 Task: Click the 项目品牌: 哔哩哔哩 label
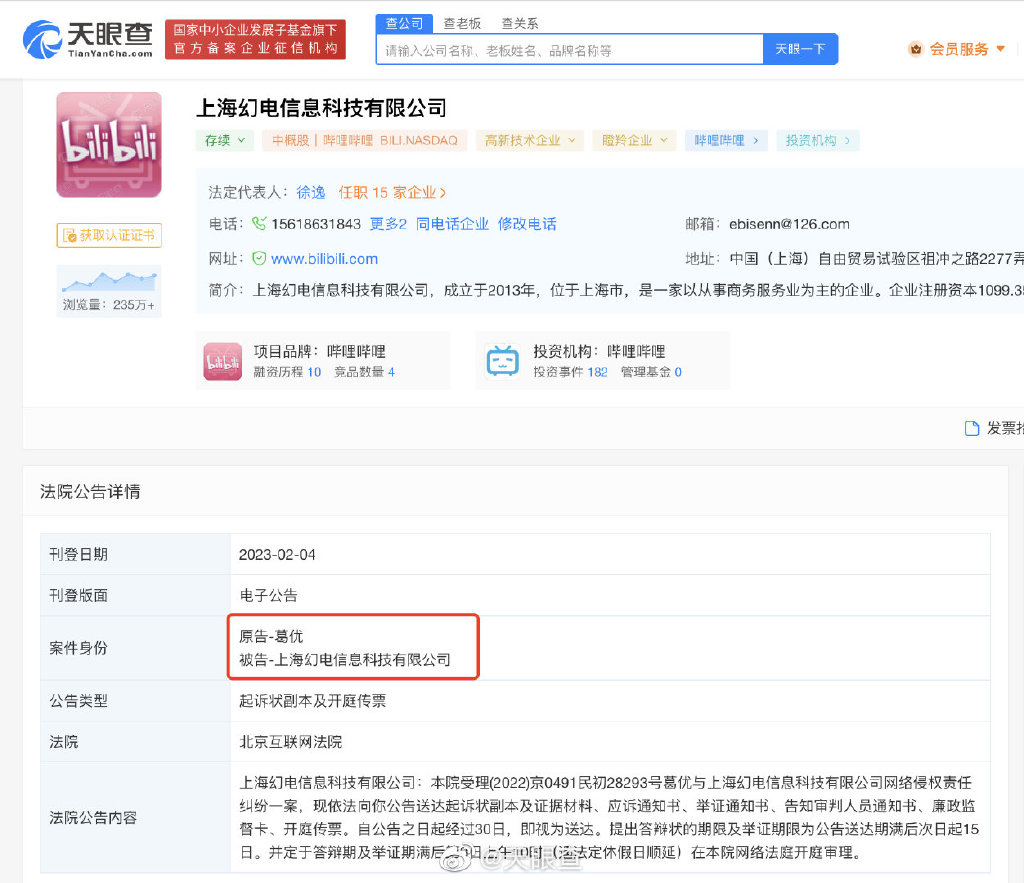coord(320,351)
